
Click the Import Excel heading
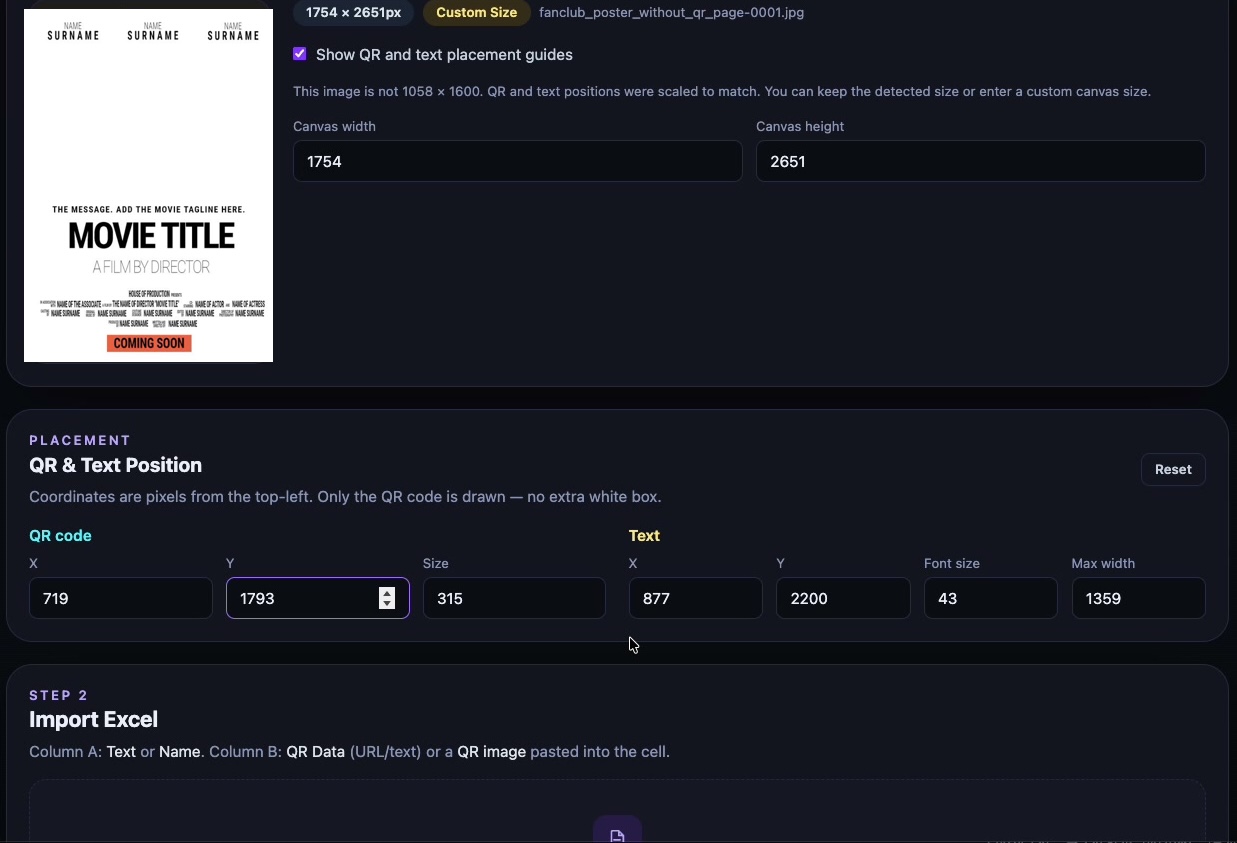(93, 719)
